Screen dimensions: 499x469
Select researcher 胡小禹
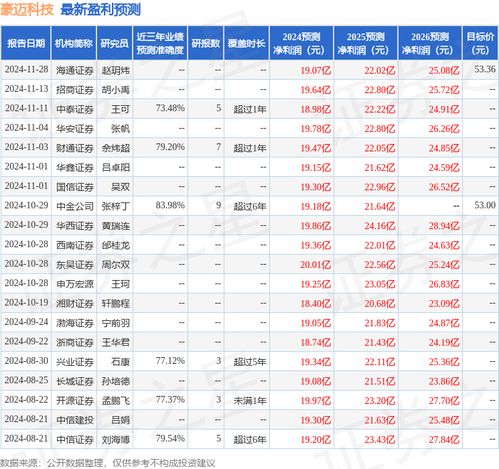[115, 90]
